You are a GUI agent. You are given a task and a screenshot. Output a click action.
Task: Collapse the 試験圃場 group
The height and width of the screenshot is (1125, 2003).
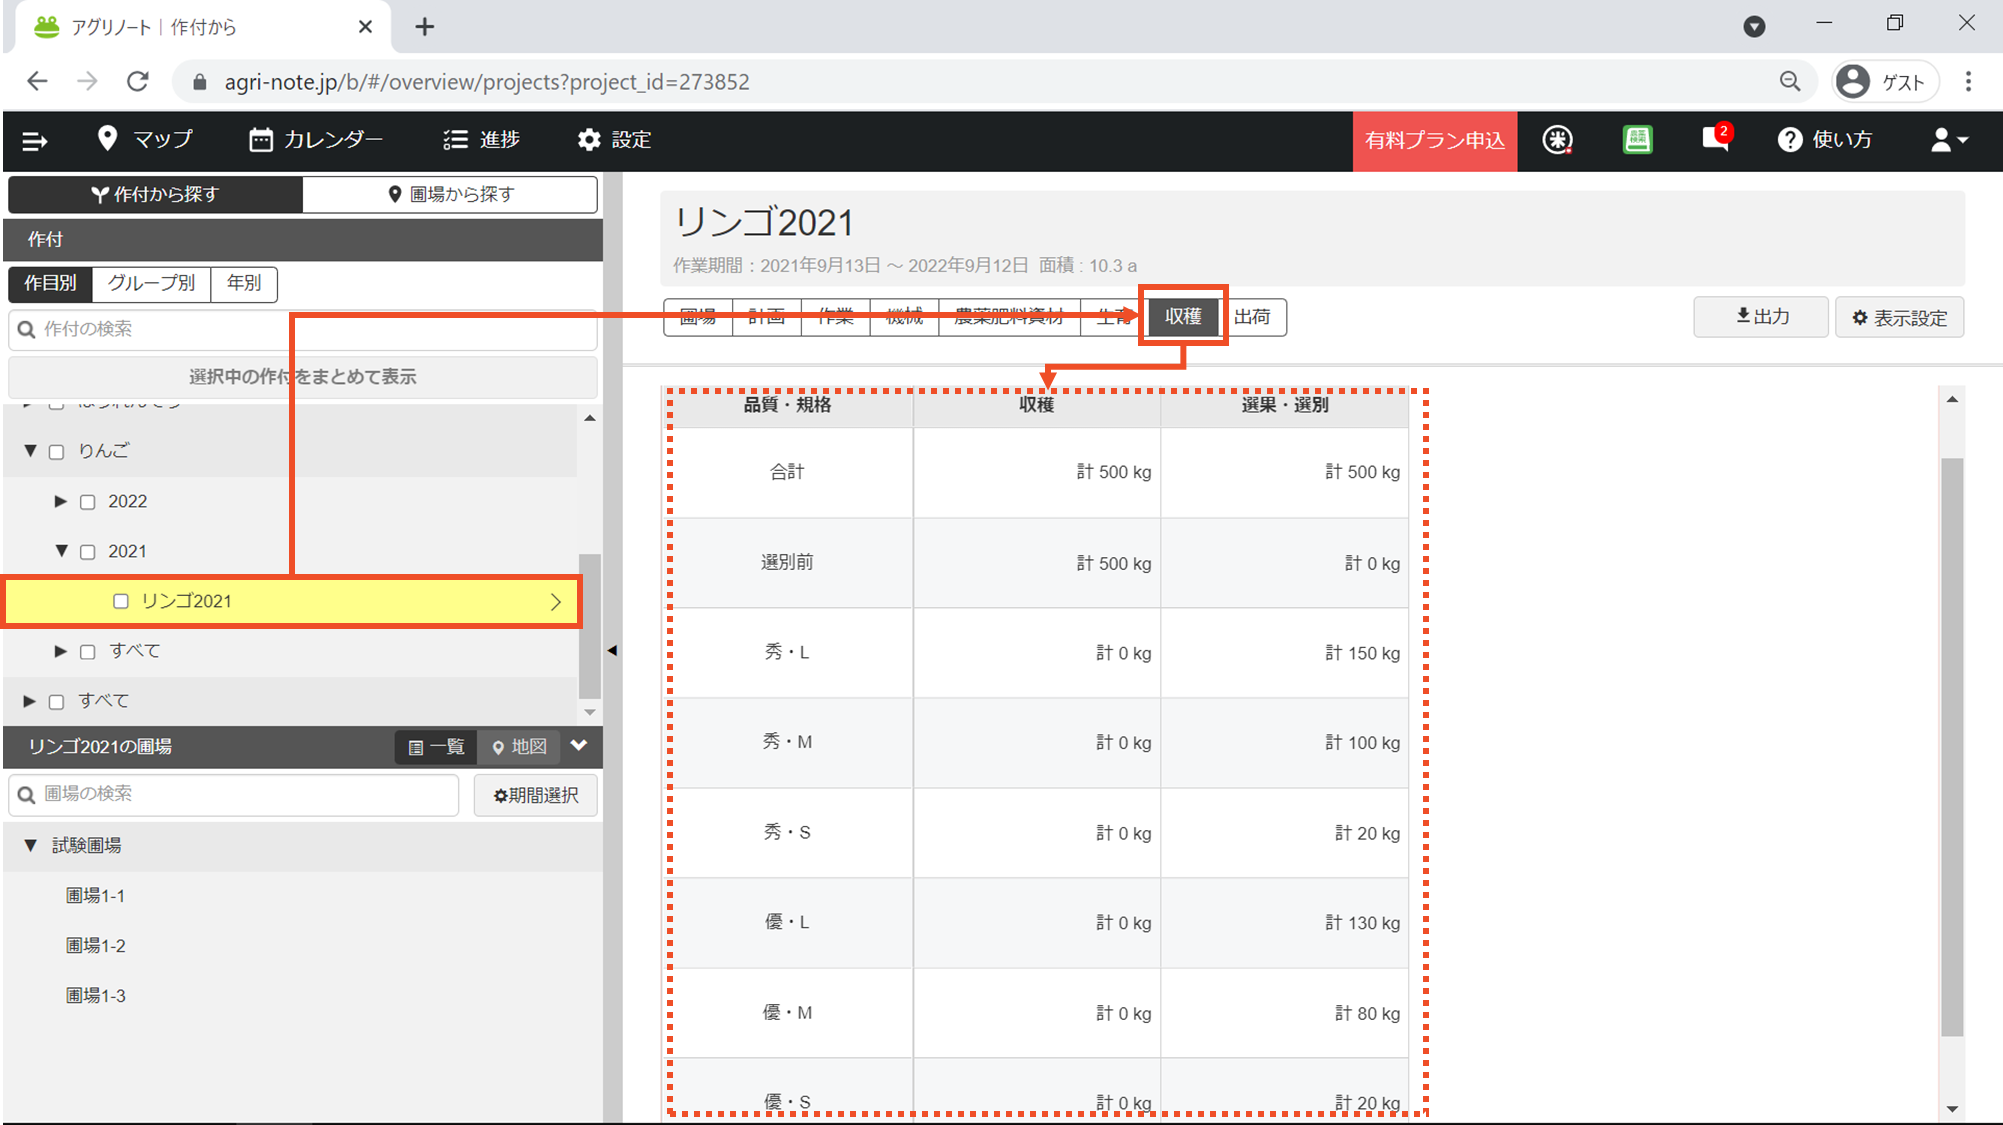pyautogui.click(x=31, y=846)
